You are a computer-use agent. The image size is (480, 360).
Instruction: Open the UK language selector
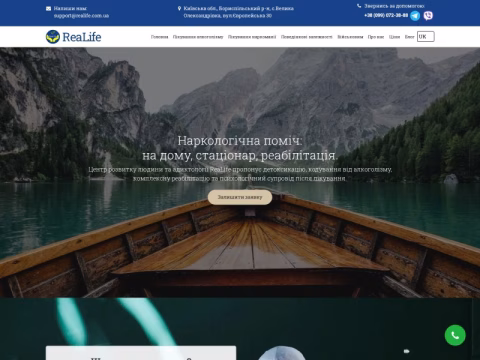tap(426, 36)
